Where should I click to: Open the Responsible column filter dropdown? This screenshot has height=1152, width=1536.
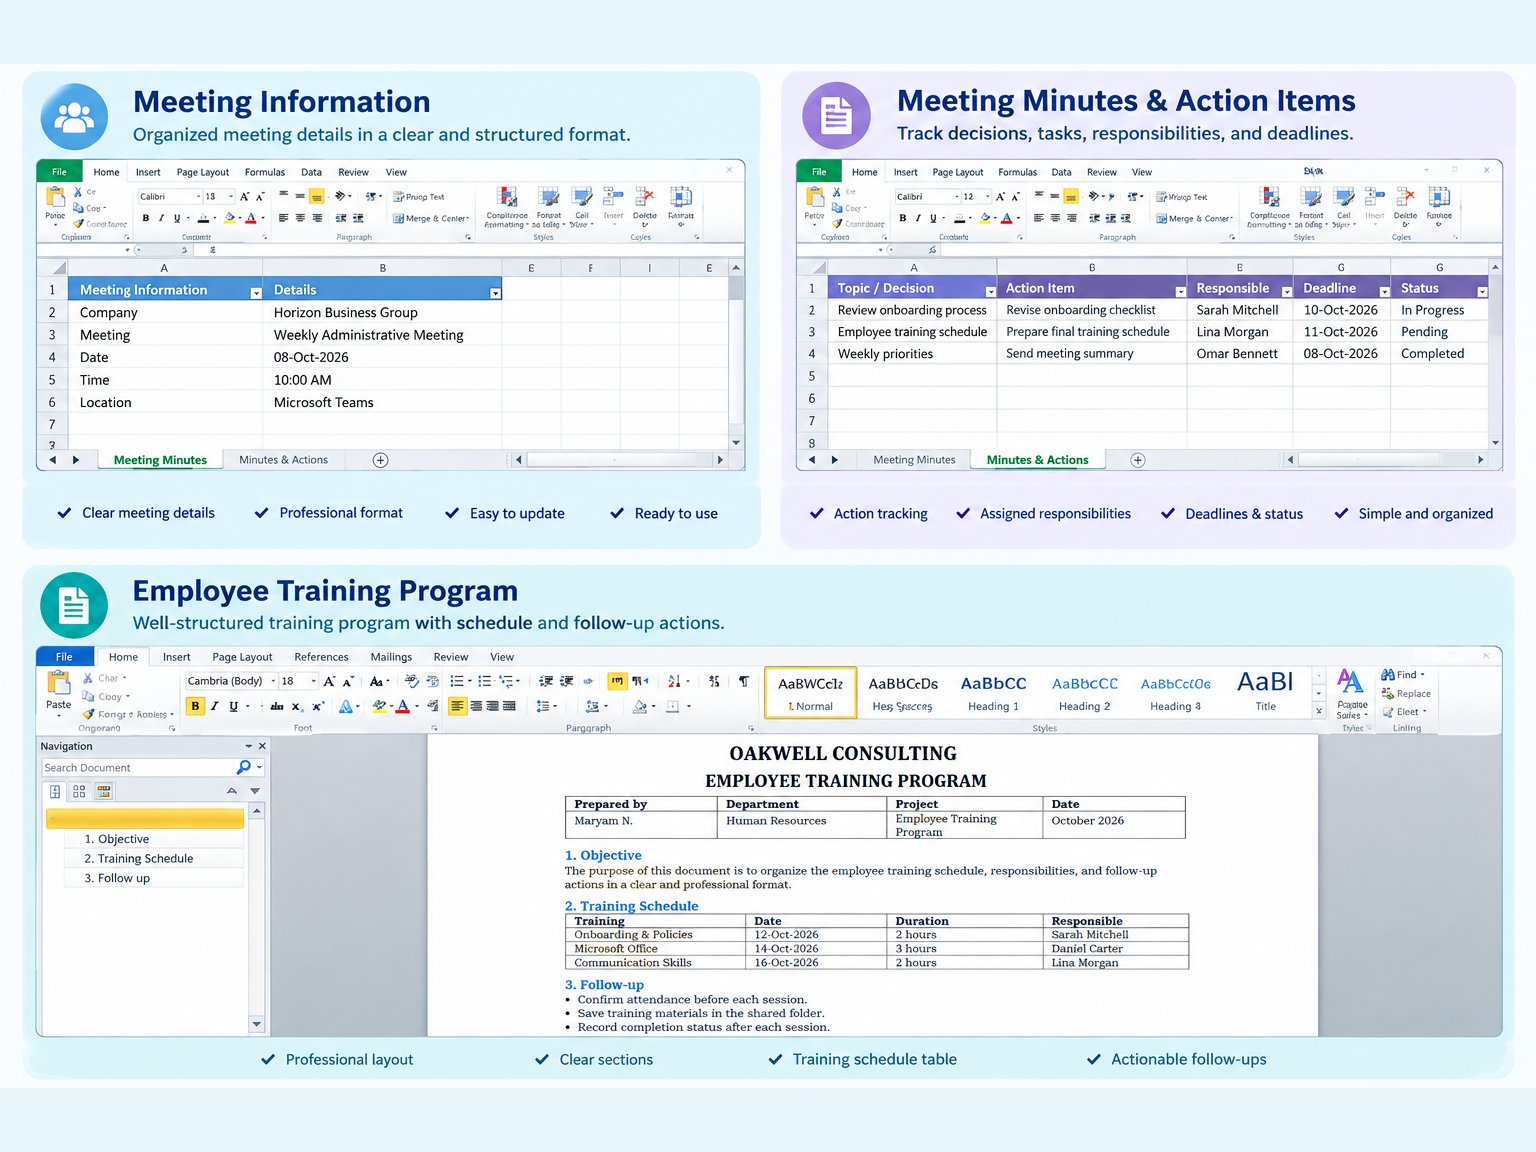click(1285, 291)
